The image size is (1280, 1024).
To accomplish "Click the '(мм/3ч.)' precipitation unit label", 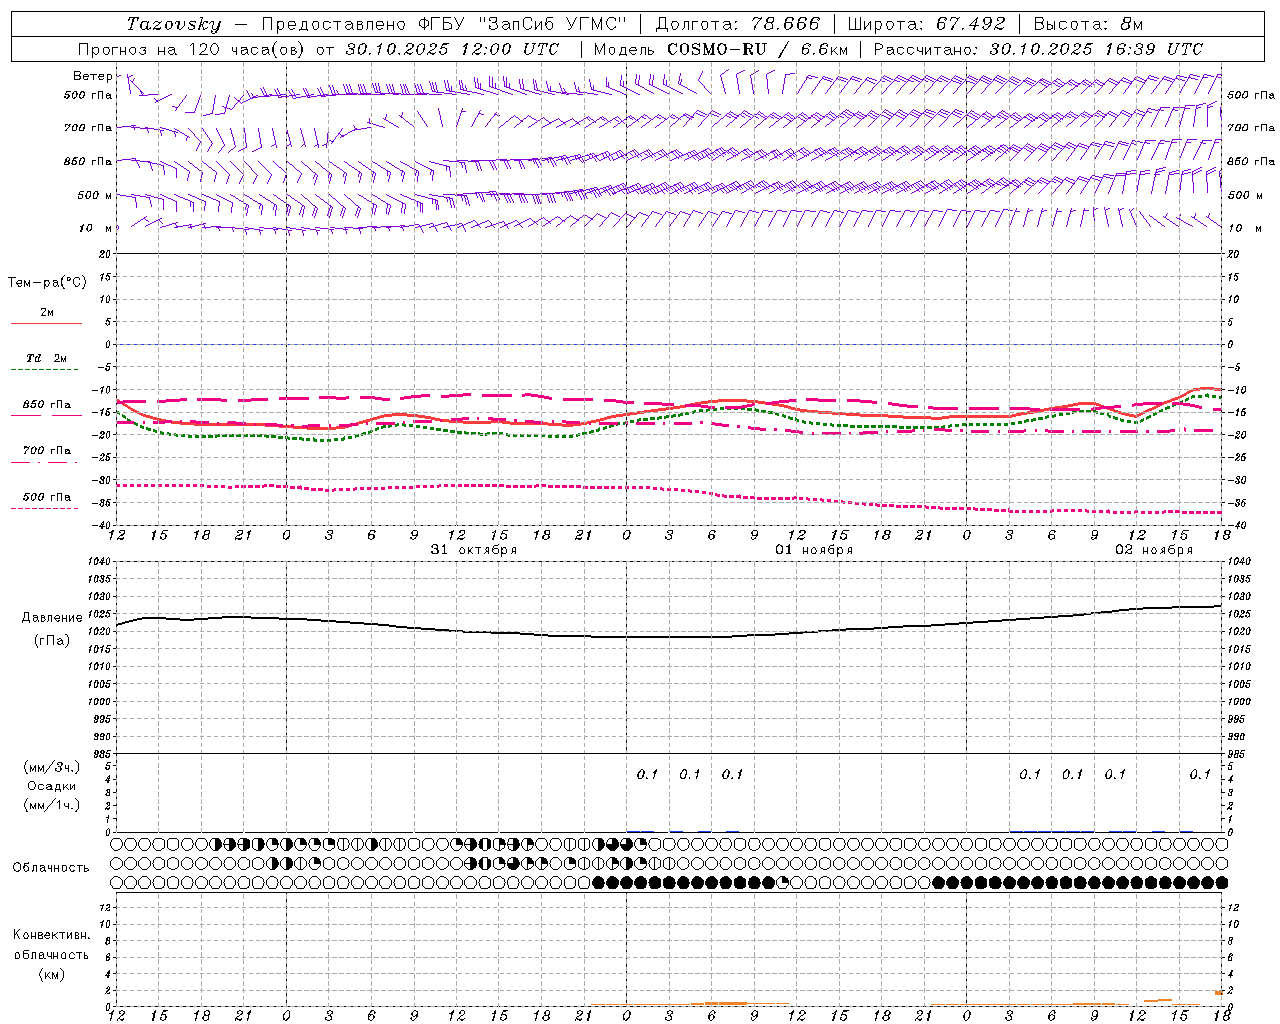I will point(52,767).
